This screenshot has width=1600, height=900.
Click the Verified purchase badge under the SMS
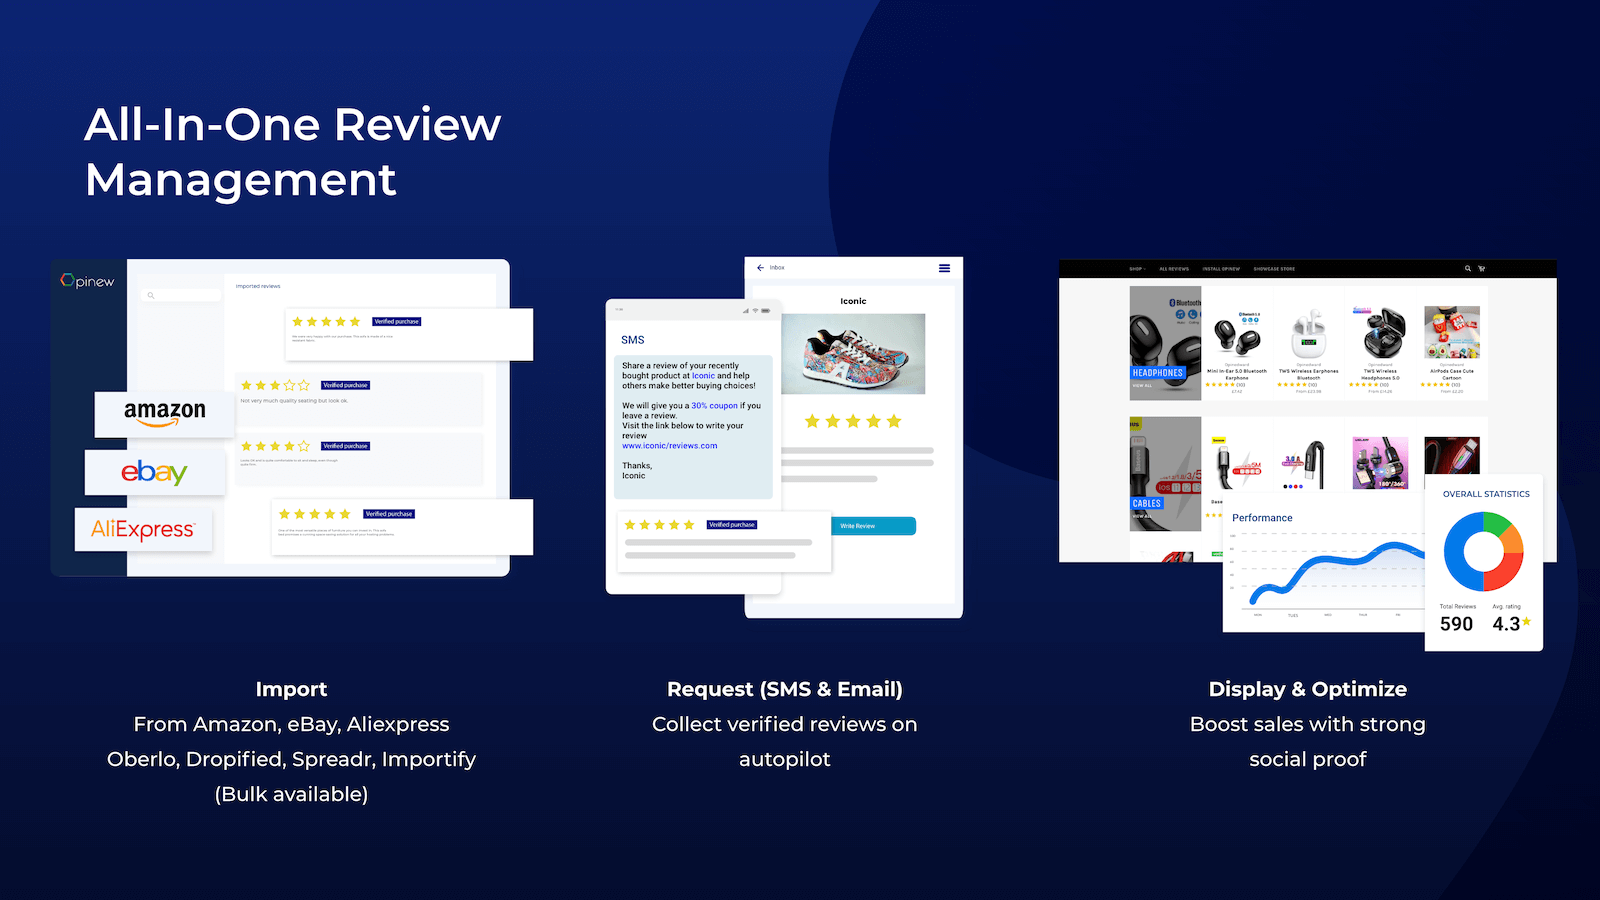click(x=732, y=525)
